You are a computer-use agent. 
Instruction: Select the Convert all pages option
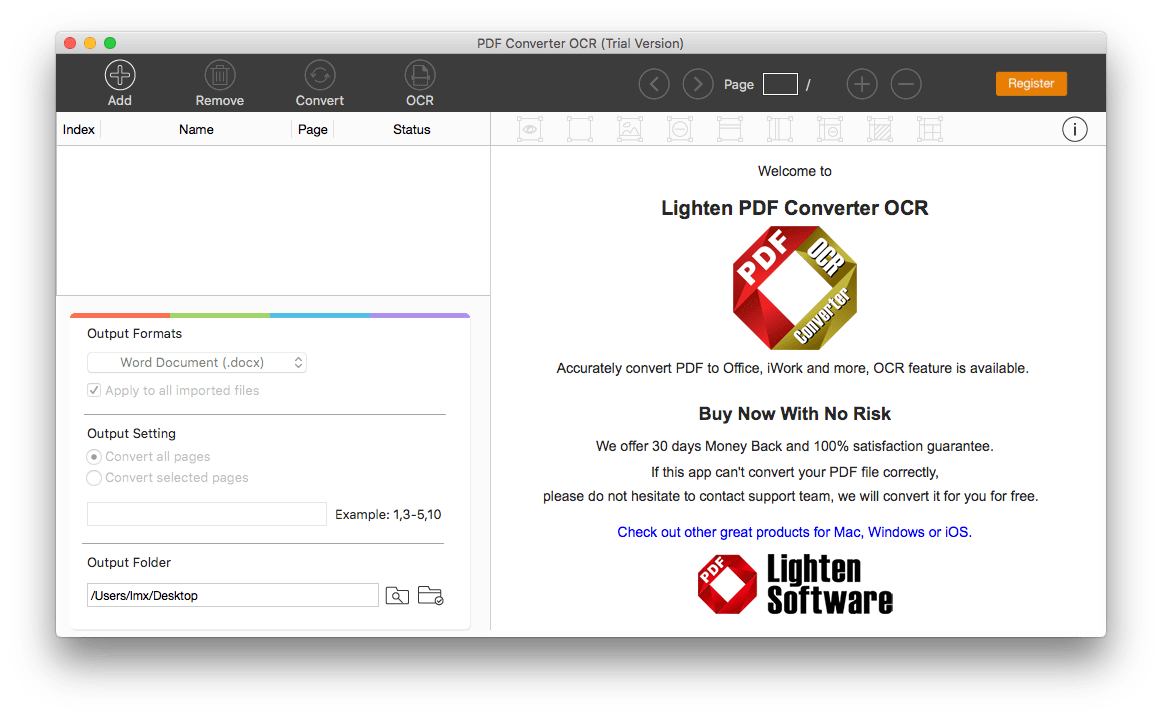pos(93,456)
